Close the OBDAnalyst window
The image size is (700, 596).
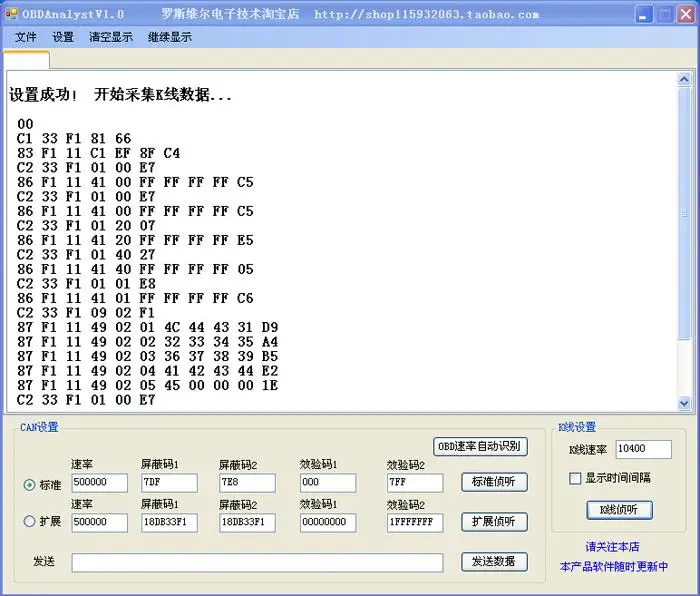[x=686, y=15]
